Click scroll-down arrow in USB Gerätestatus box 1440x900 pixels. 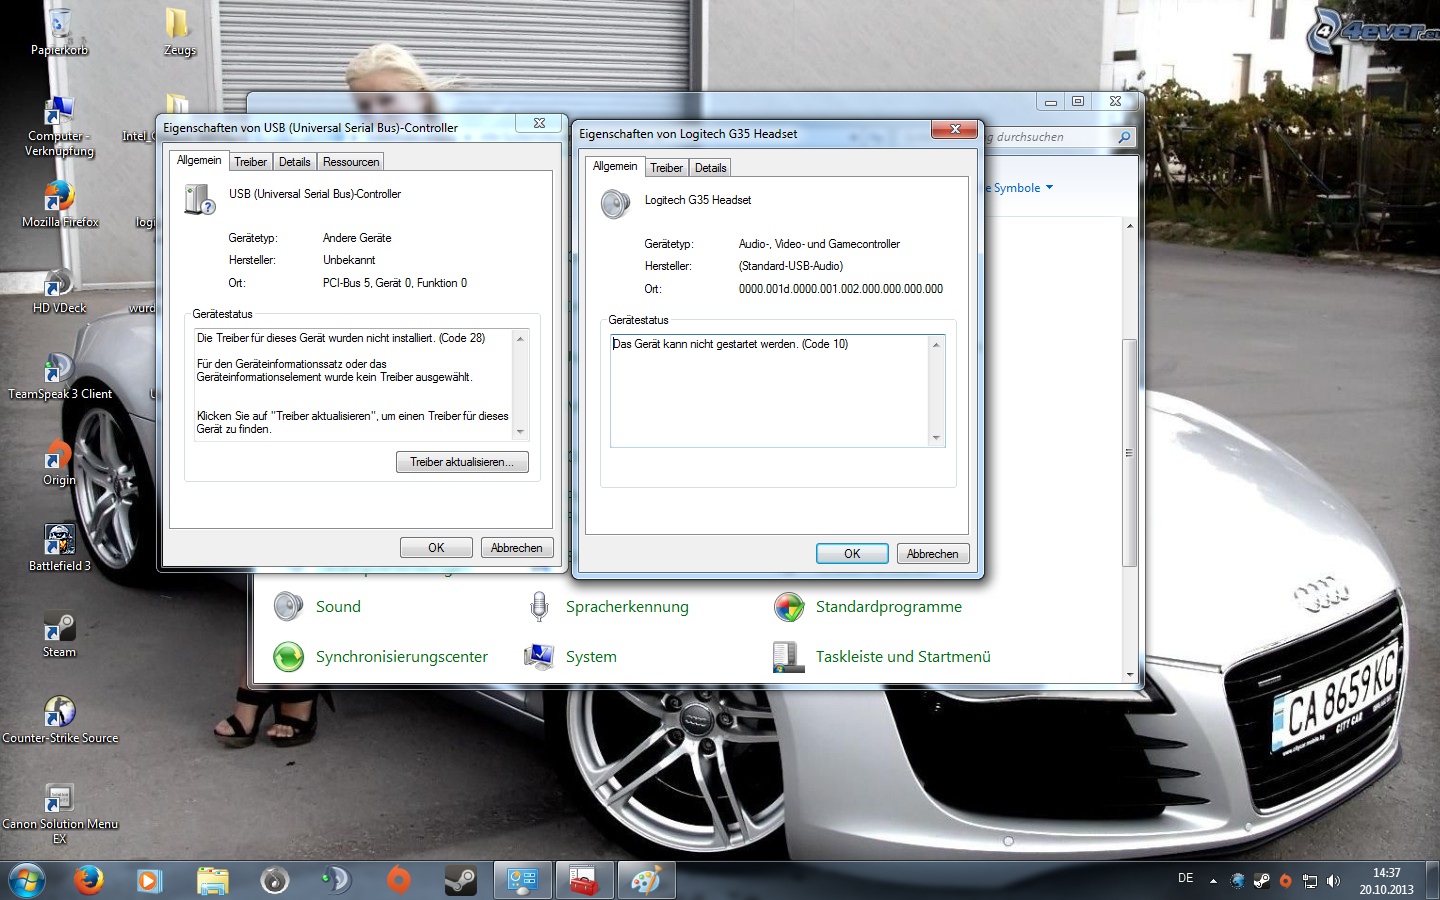pos(520,432)
